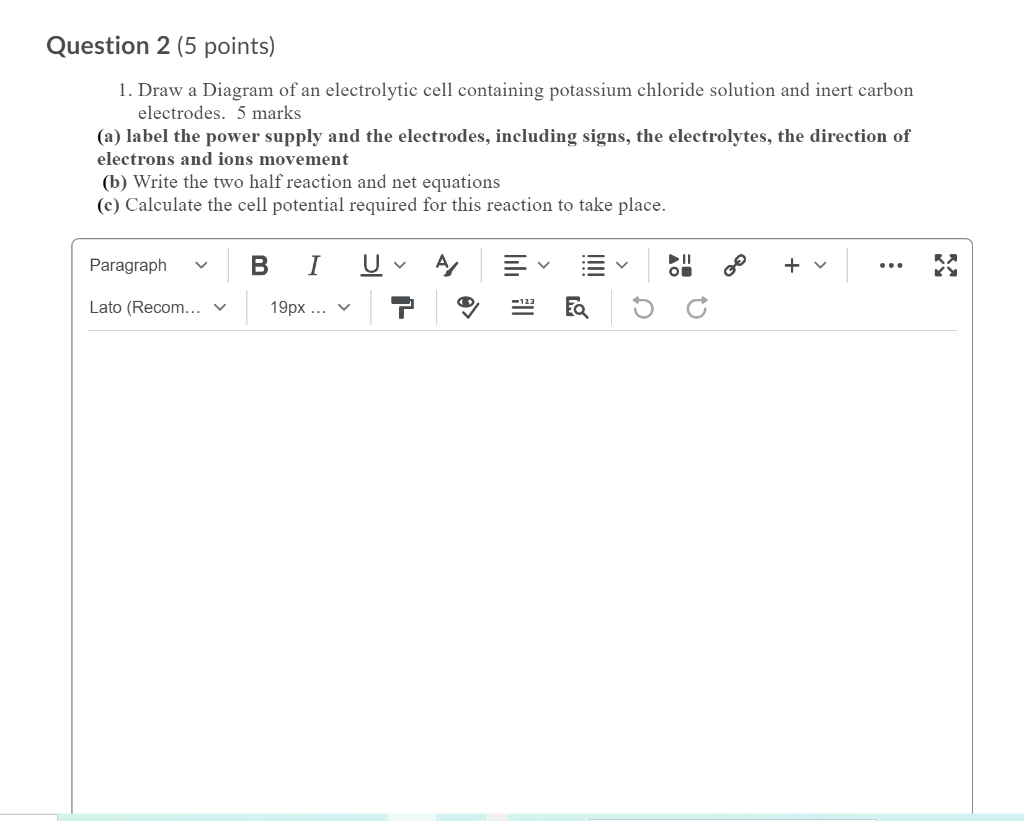
Task: Click bold text '(a) label the power supply'
Action: point(210,136)
